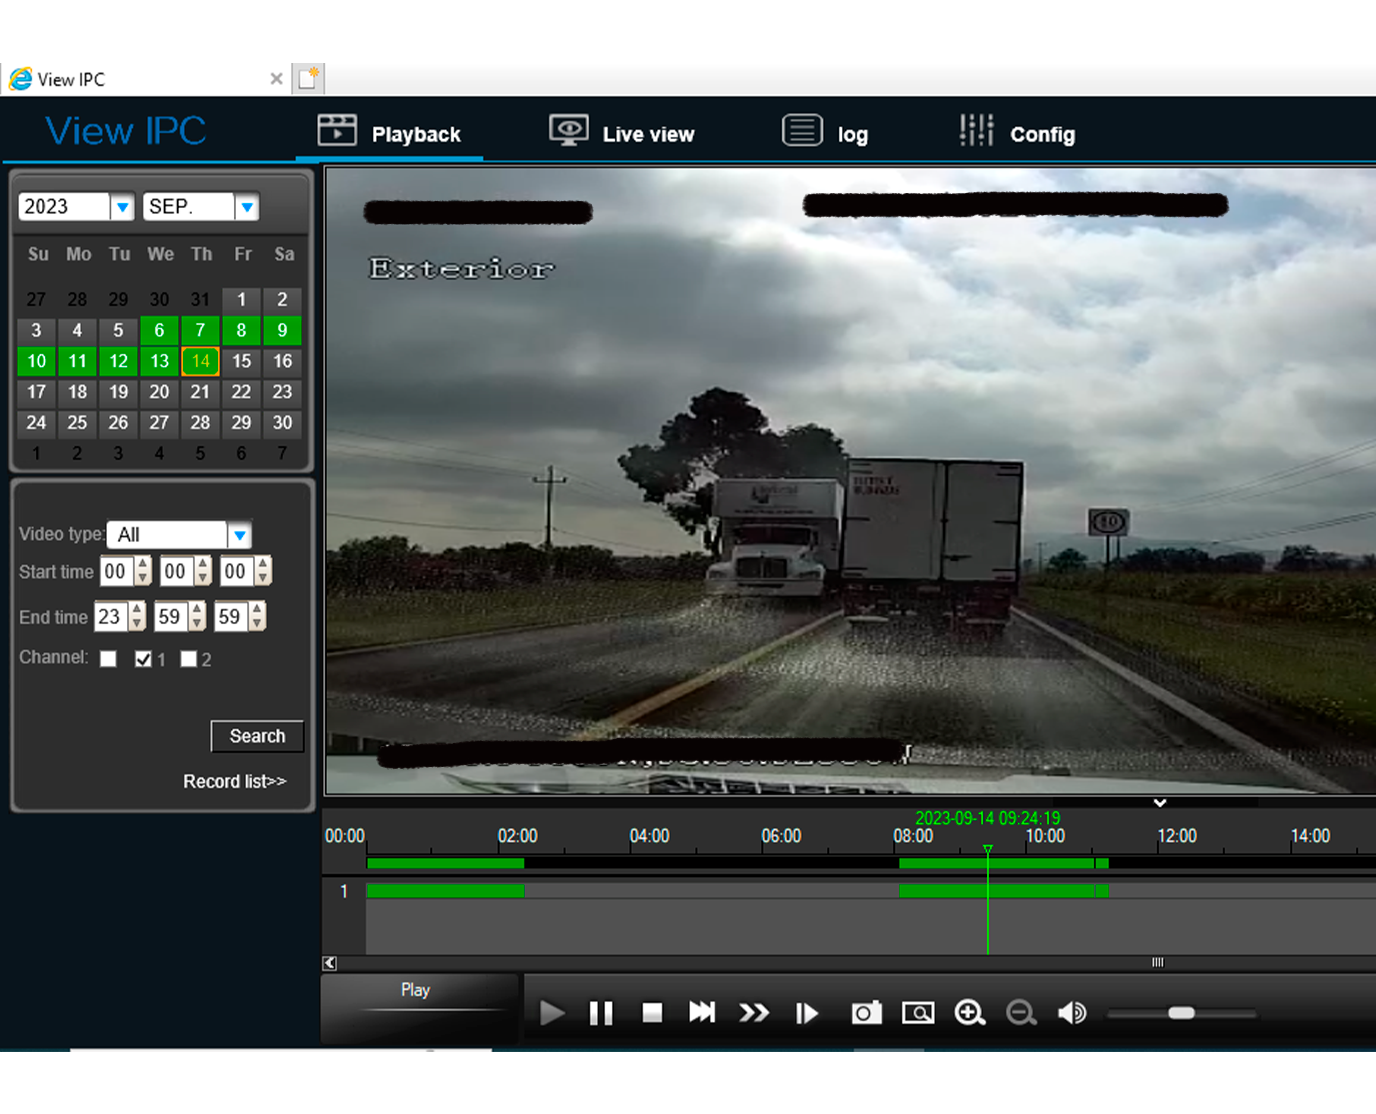
Task: Take a snapshot with the camera icon
Action: pos(866,1013)
